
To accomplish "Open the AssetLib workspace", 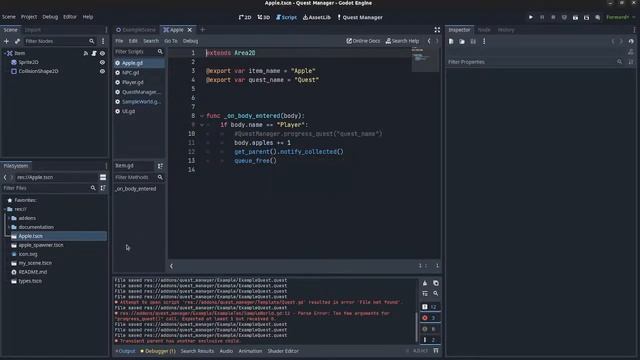I will (x=317, y=17).
